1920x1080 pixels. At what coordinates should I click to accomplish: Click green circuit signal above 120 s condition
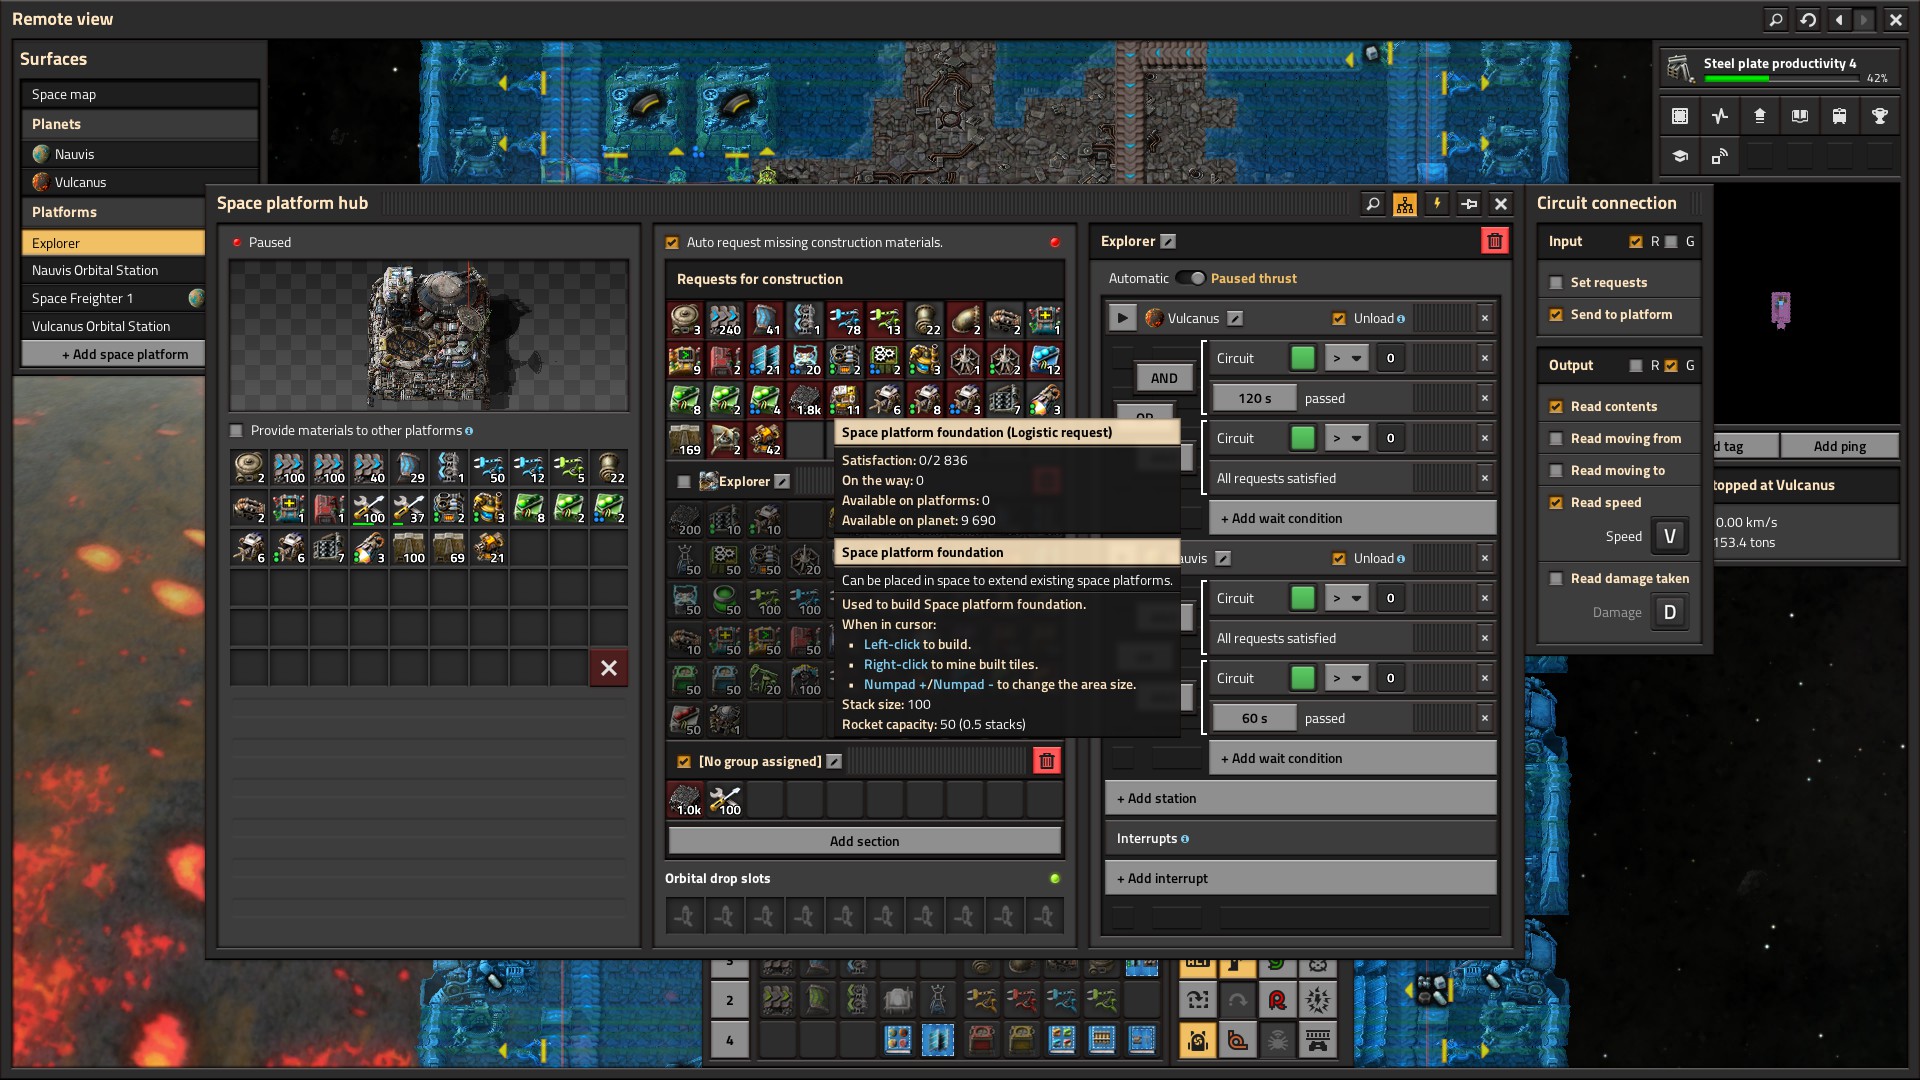pyautogui.click(x=1303, y=358)
